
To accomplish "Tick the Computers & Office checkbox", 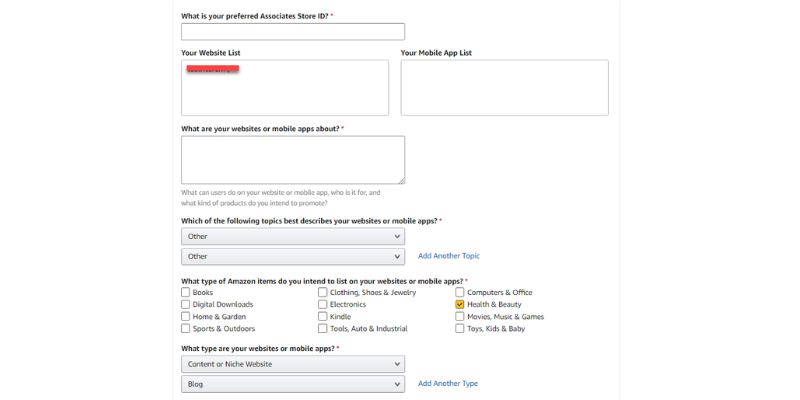I will 460,292.
